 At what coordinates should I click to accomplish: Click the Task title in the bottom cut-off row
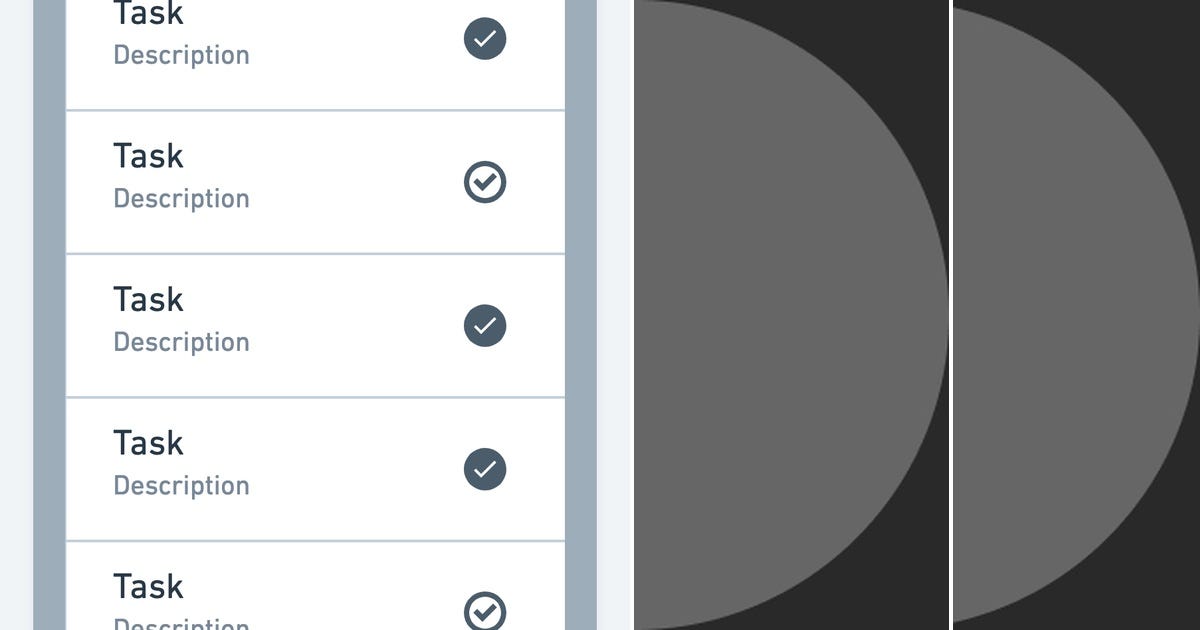[x=148, y=586]
